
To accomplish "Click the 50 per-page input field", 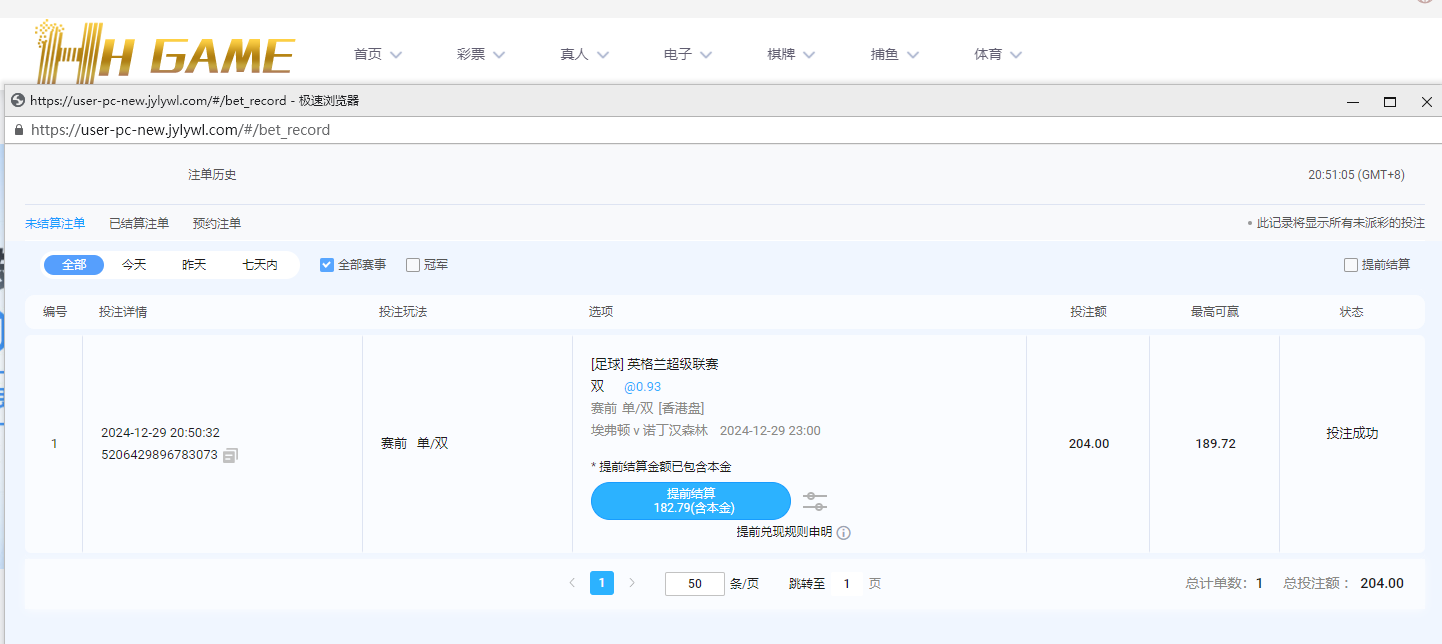I will tap(694, 584).
